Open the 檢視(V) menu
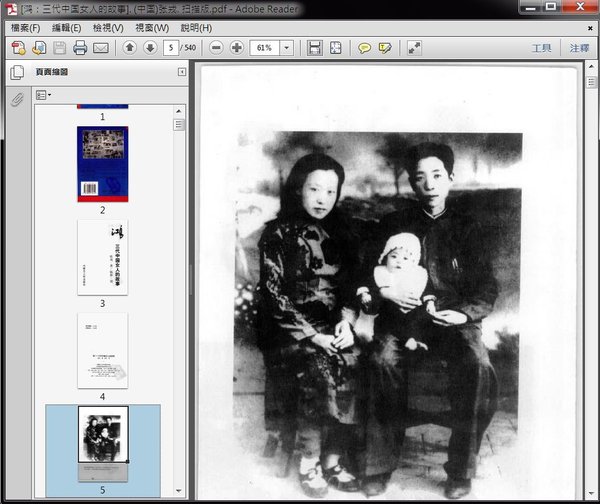 tap(107, 28)
